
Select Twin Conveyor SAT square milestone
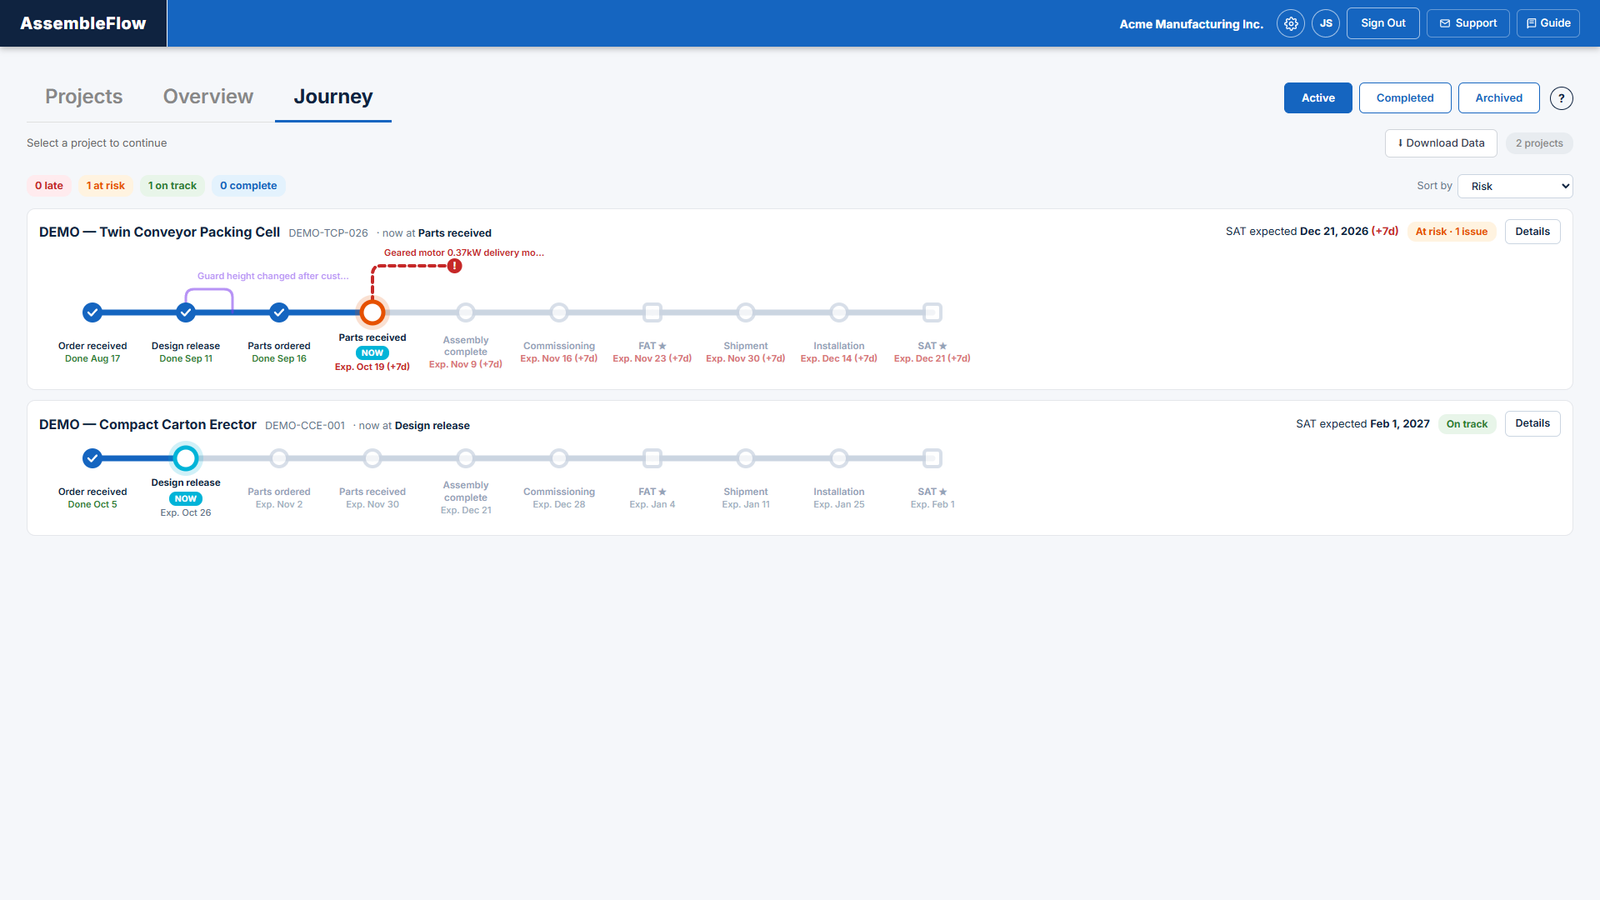pyautogui.click(x=932, y=312)
